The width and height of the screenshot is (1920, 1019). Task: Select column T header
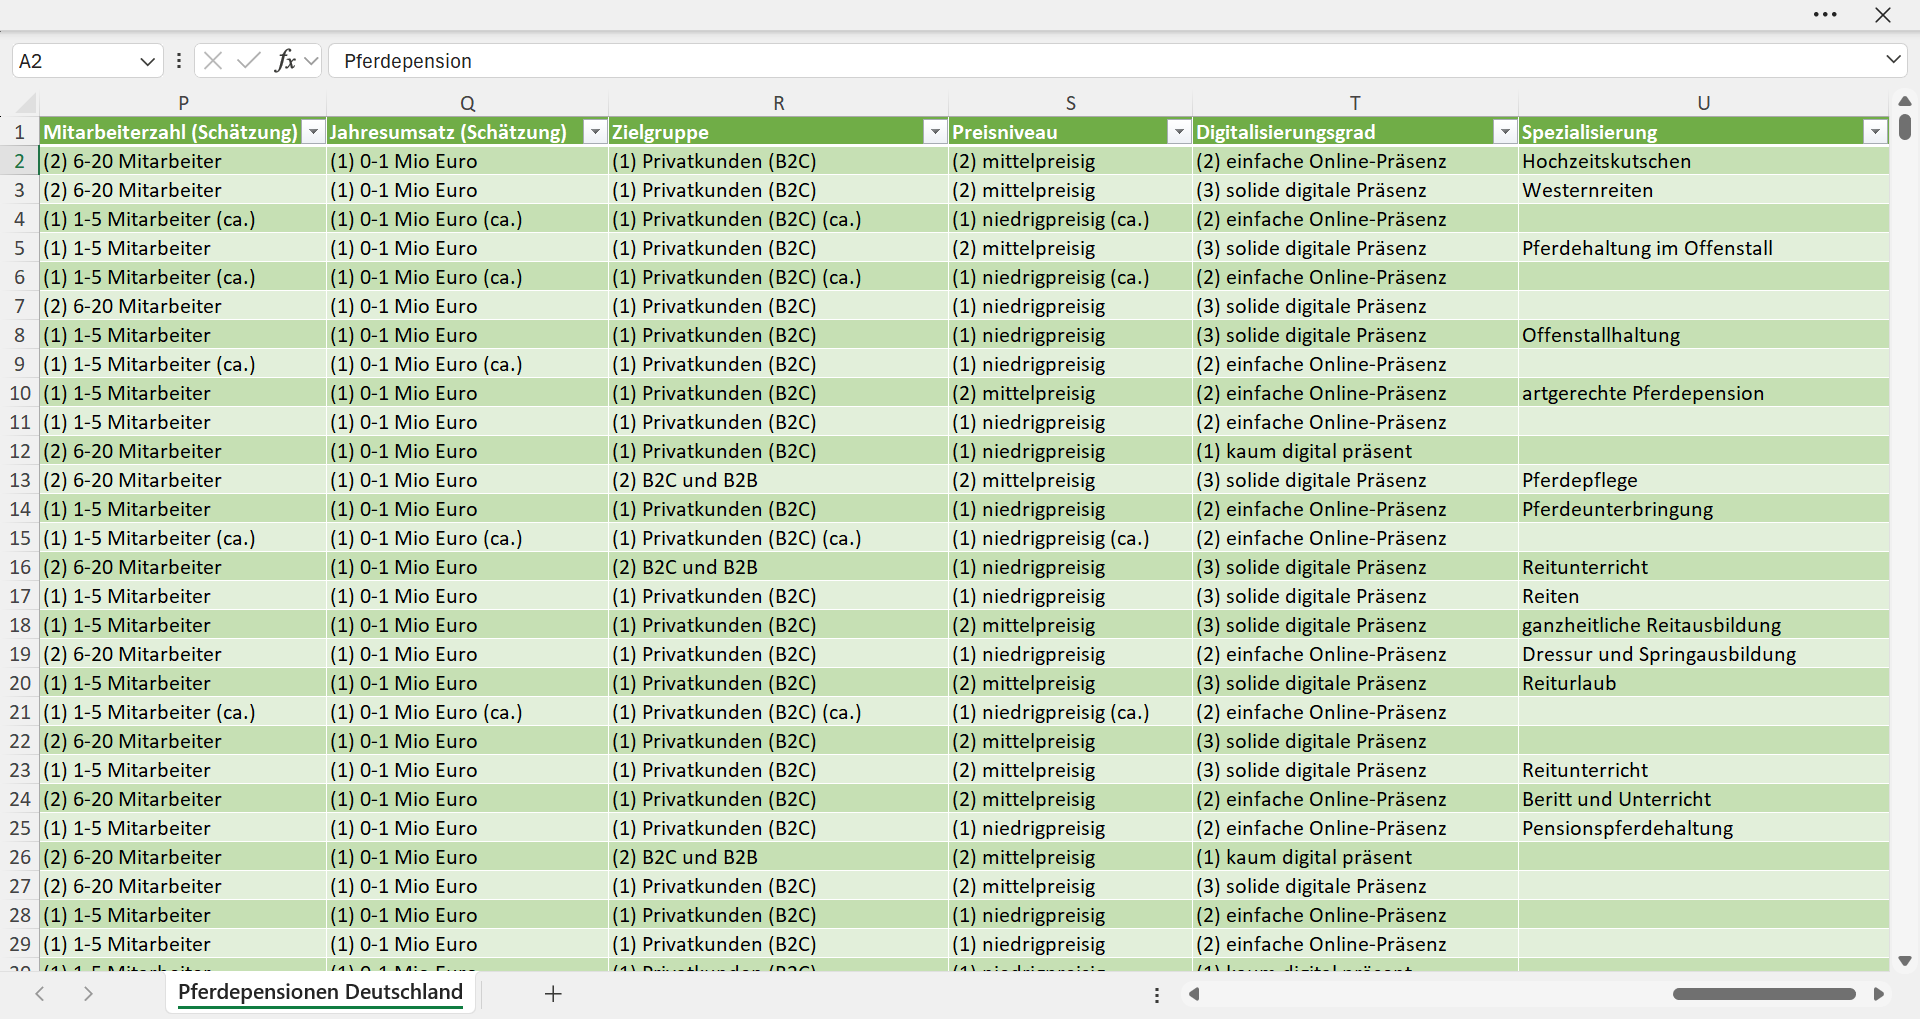pyautogui.click(x=1355, y=103)
